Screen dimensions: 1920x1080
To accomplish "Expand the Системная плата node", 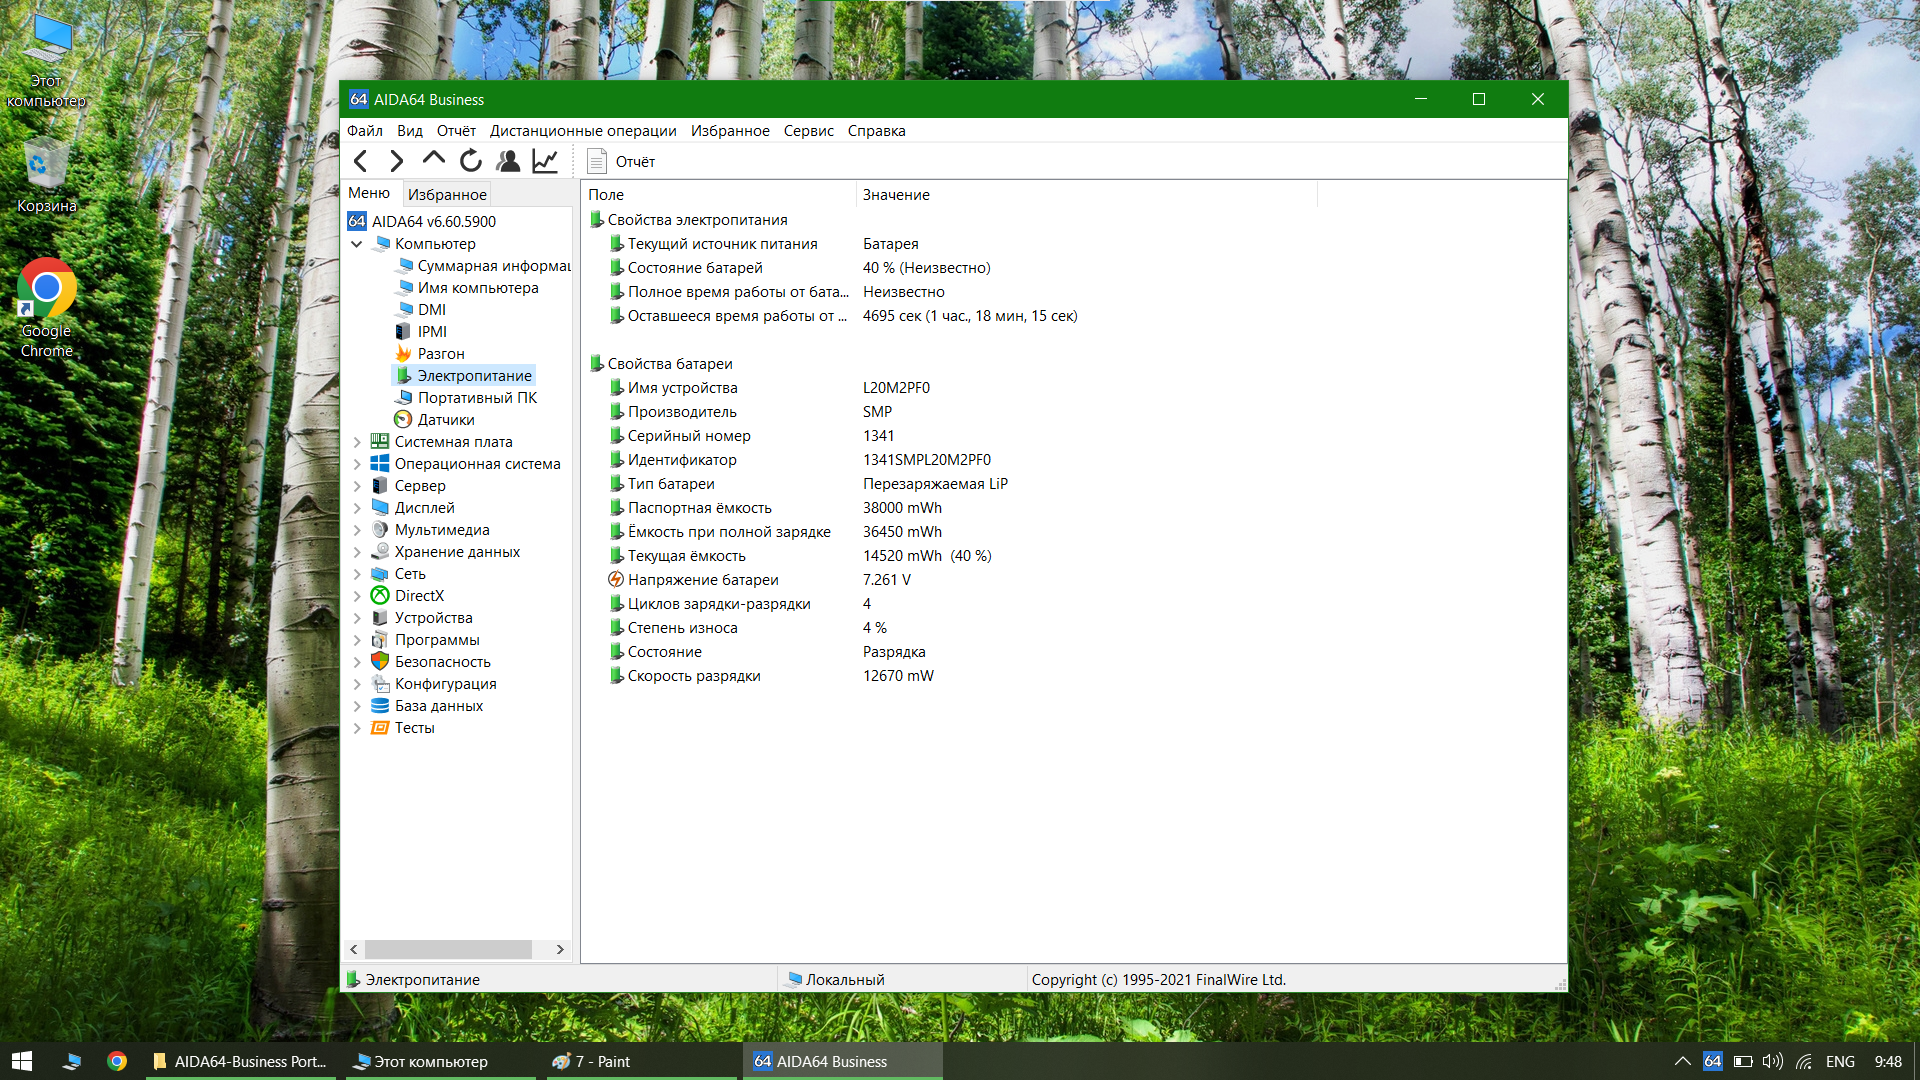I will pyautogui.click(x=357, y=442).
